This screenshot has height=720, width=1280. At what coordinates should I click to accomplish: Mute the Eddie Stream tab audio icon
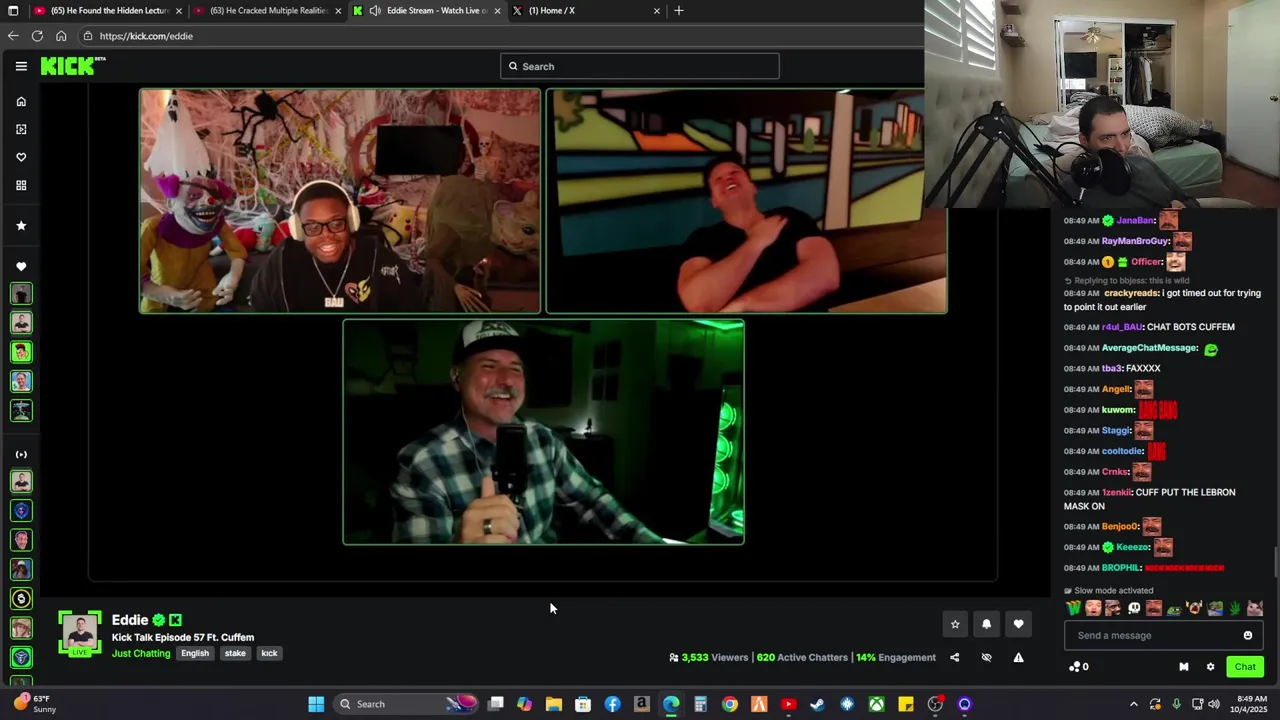pos(375,11)
